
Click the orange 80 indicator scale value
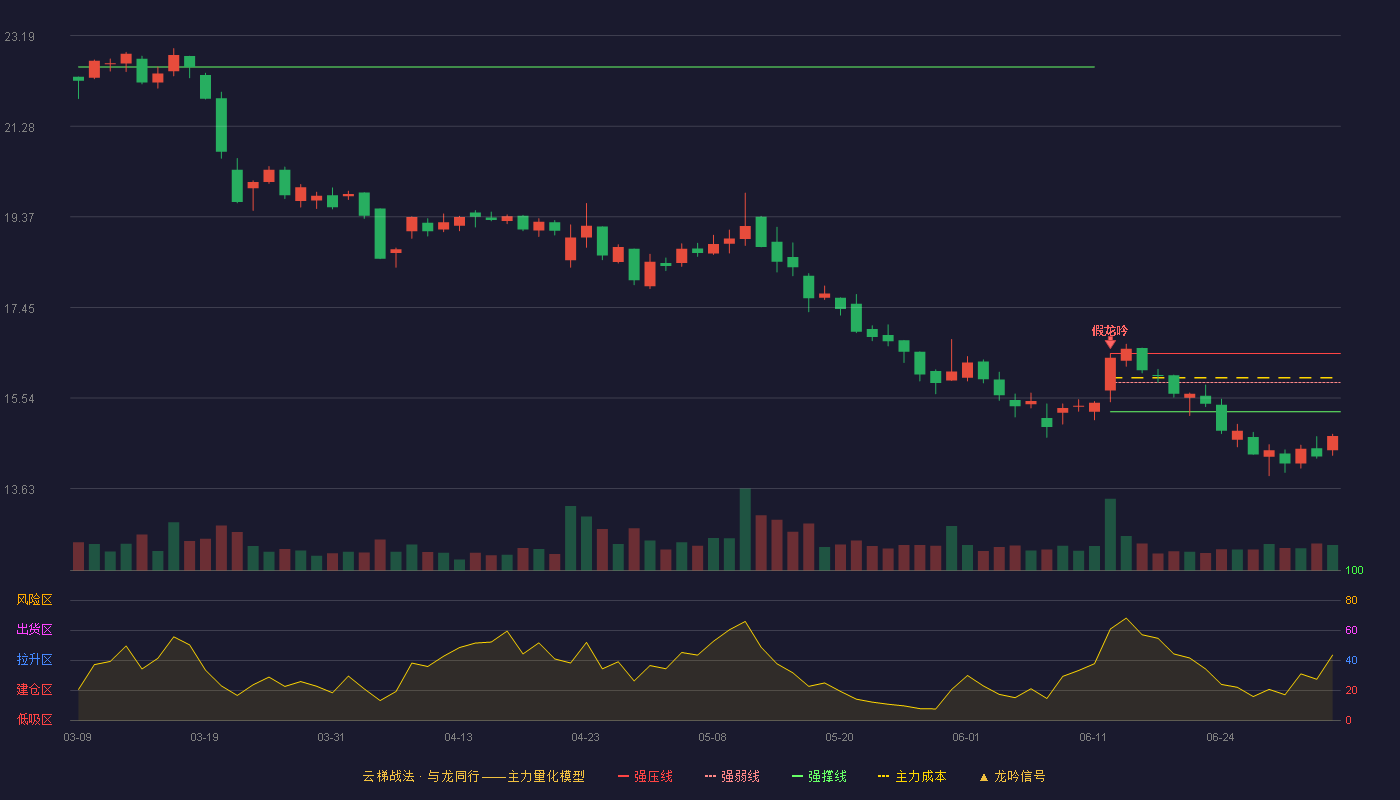click(x=1351, y=600)
